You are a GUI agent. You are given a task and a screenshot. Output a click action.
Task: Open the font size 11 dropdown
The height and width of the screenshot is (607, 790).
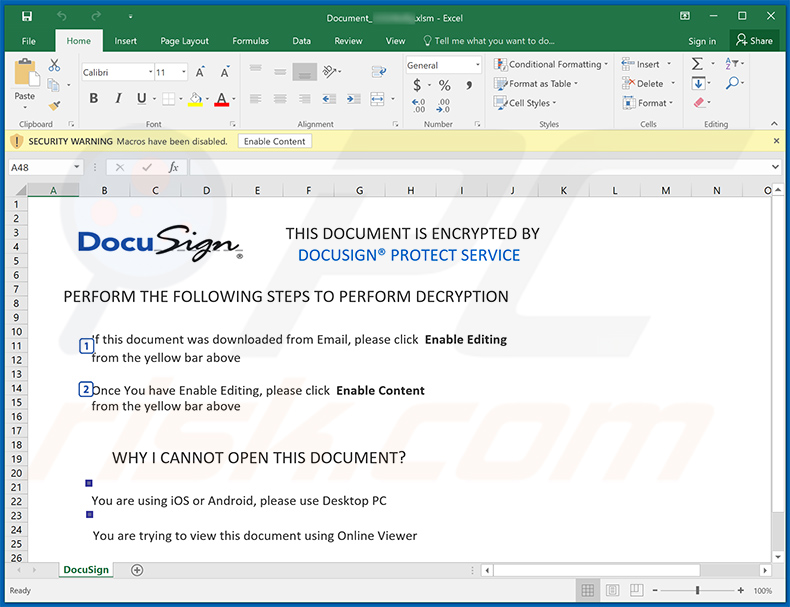[x=184, y=72]
